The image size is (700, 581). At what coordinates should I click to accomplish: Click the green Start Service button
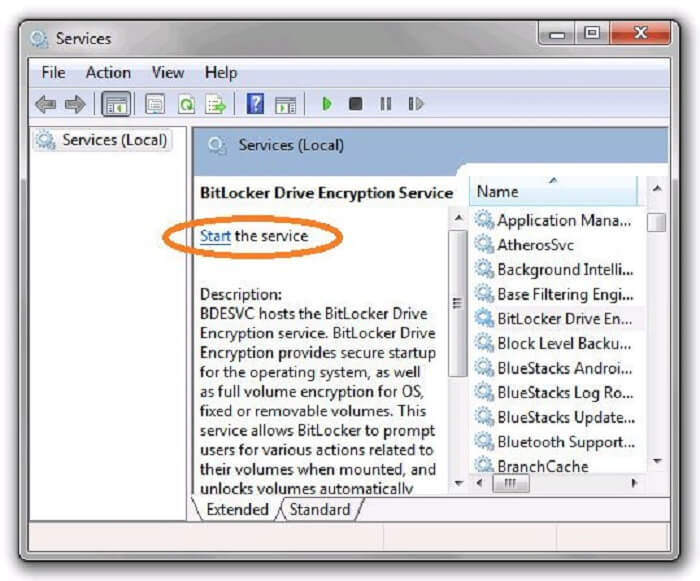coord(327,104)
